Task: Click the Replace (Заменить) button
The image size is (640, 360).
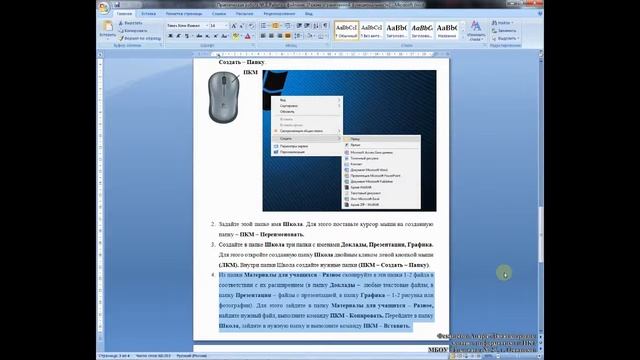Action: pyautogui.click(x=504, y=31)
